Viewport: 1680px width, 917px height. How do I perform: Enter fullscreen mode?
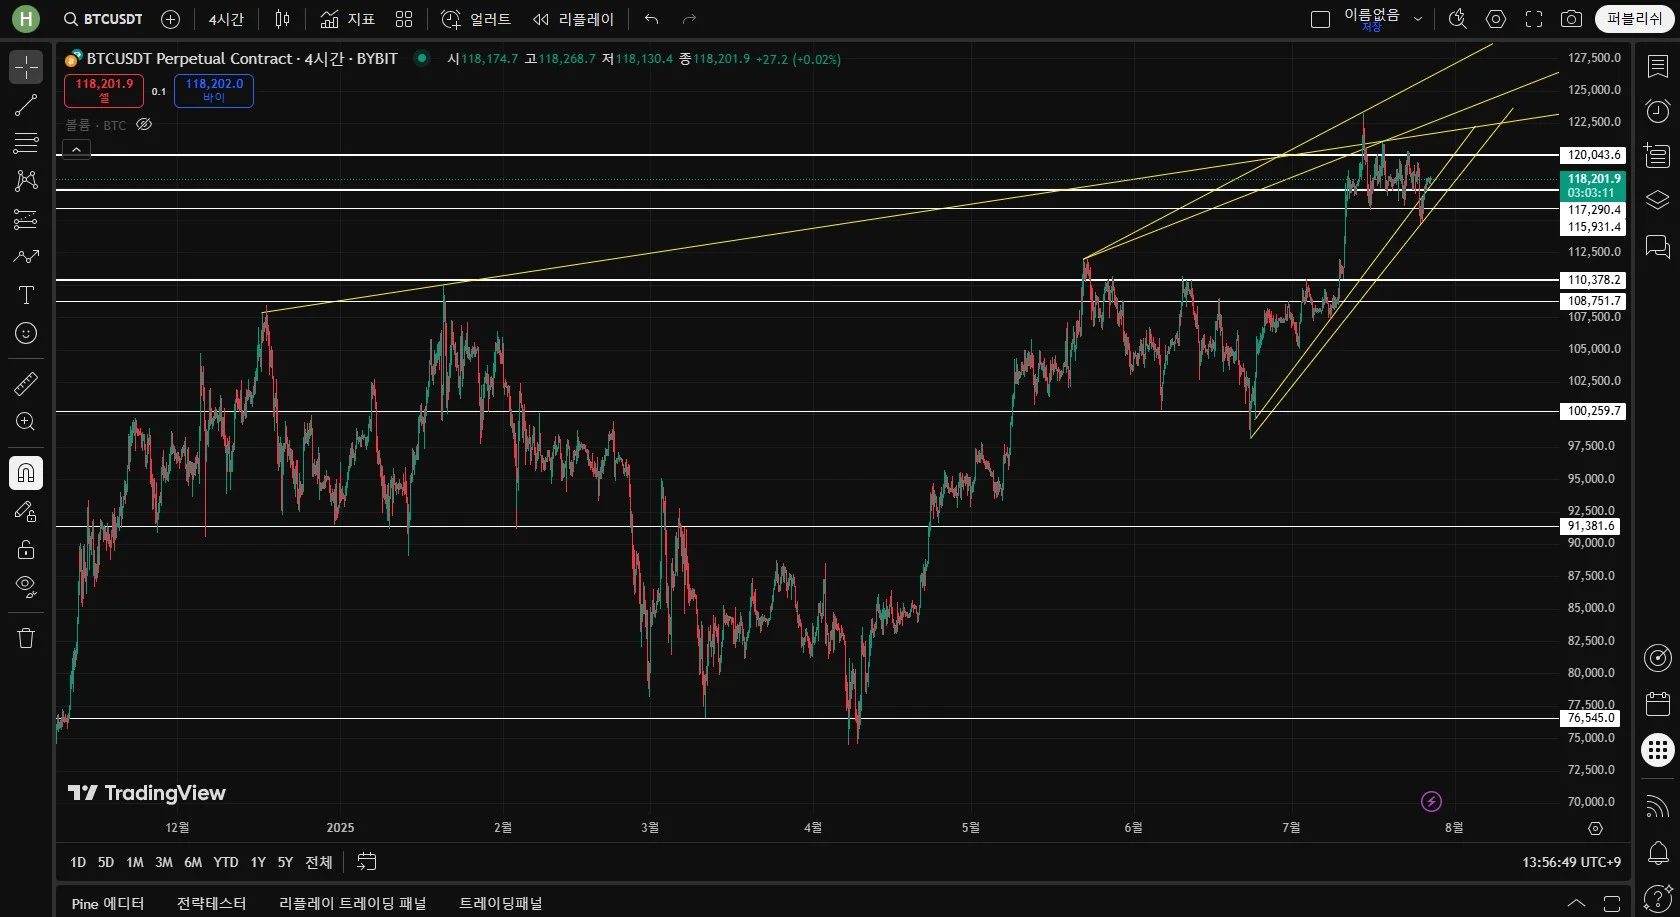coord(1534,19)
